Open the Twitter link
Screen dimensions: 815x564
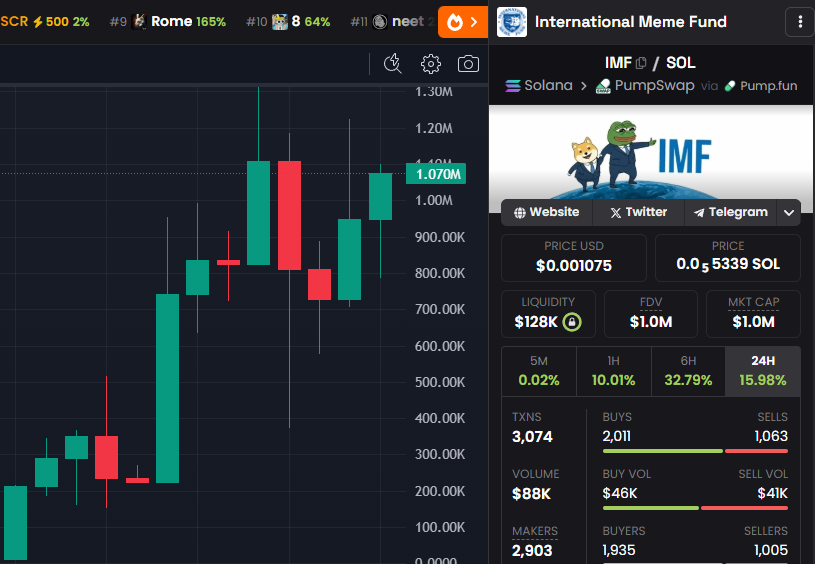(638, 212)
